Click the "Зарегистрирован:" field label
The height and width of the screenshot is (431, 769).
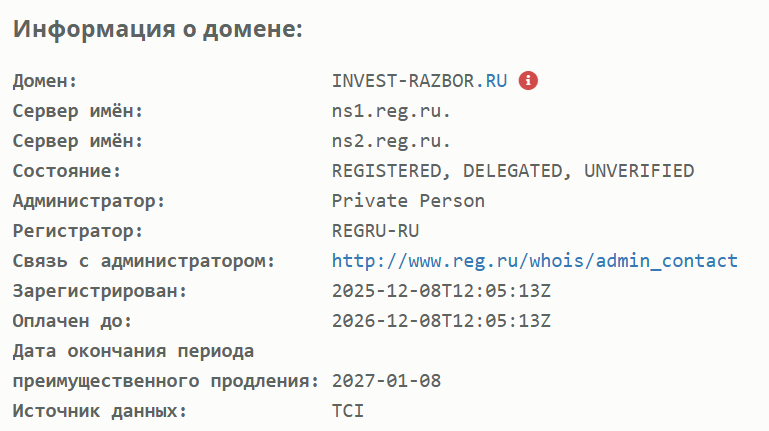99,291
